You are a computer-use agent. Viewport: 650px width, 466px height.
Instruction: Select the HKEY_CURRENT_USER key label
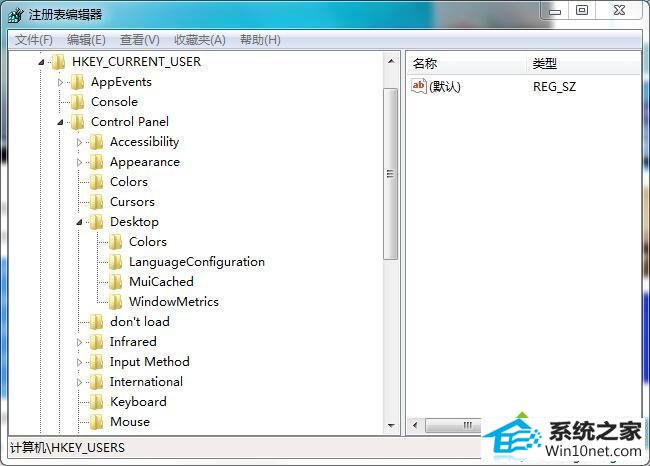click(136, 62)
